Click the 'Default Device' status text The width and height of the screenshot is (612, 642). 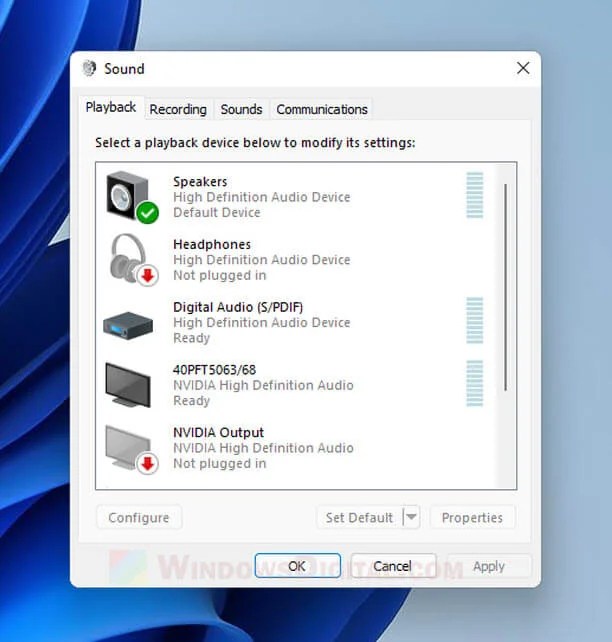(217, 212)
